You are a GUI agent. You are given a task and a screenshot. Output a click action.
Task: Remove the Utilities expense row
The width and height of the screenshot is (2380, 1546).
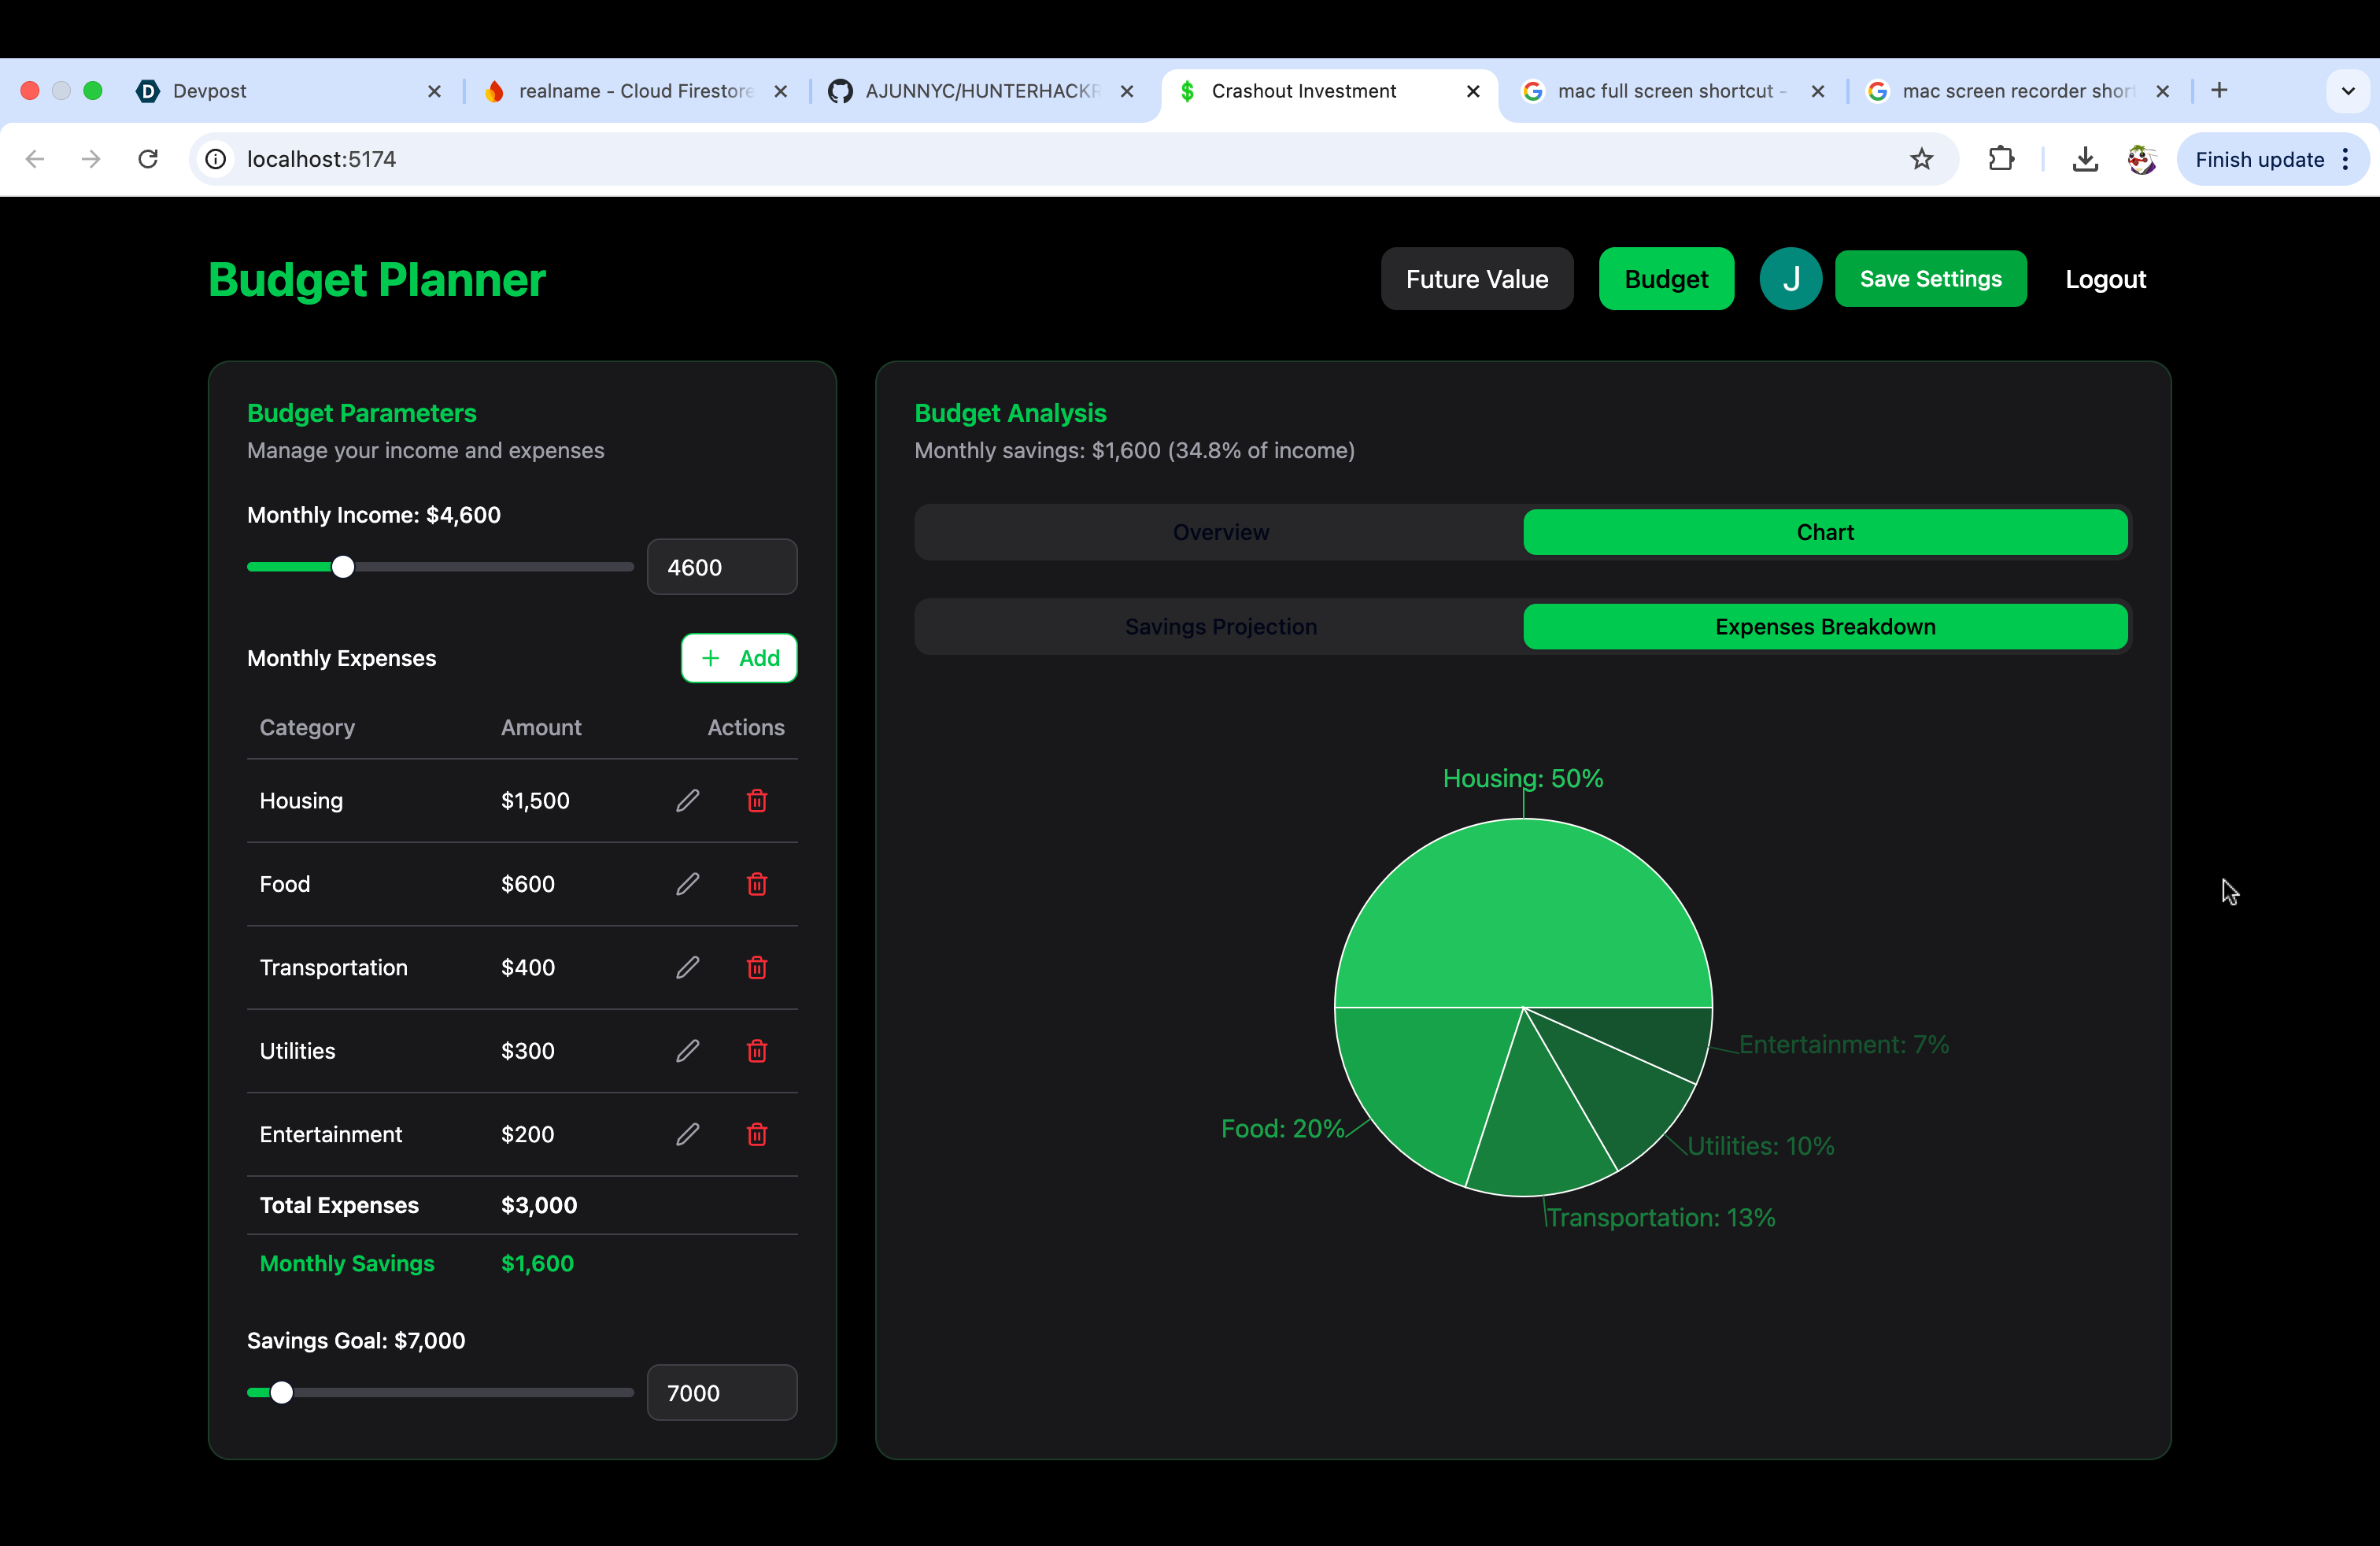[x=756, y=1051]
